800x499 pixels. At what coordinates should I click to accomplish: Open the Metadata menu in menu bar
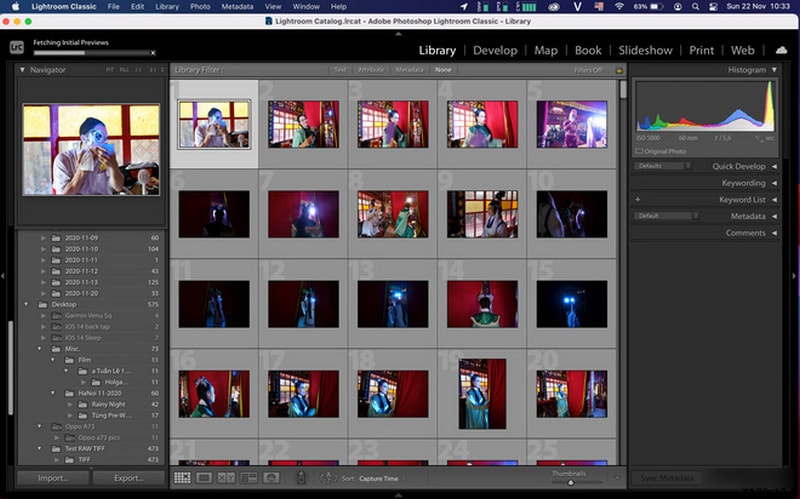tap(237, 6)
